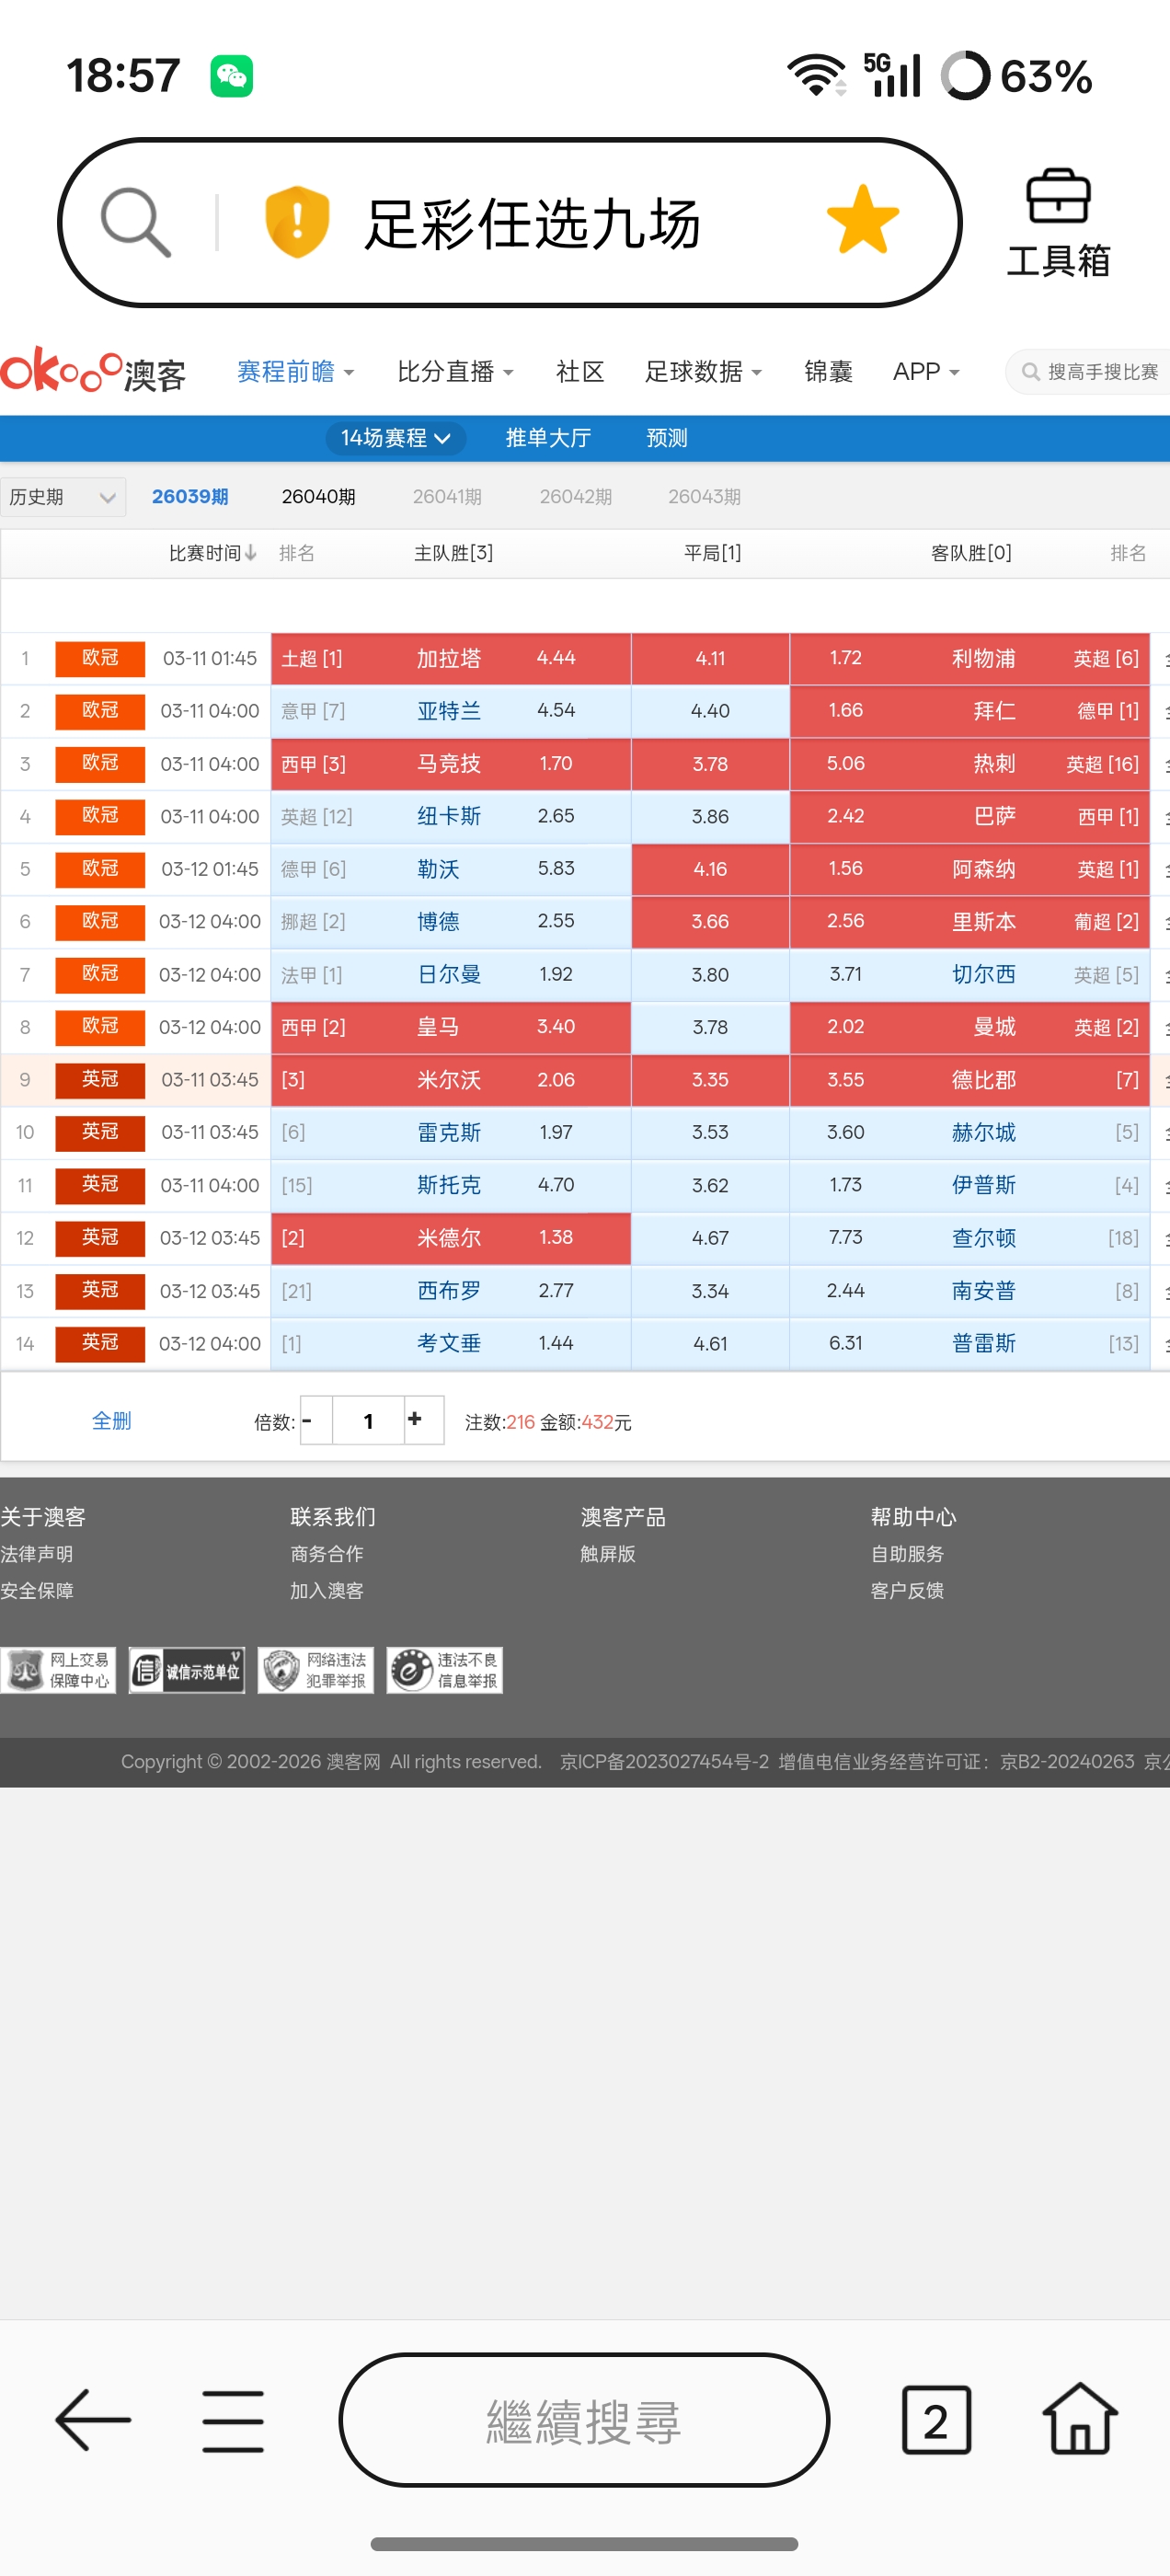This screenshot has height=2576, width=1170.
Task: Switch to the 26040期 tab
Action: (318, 497)
